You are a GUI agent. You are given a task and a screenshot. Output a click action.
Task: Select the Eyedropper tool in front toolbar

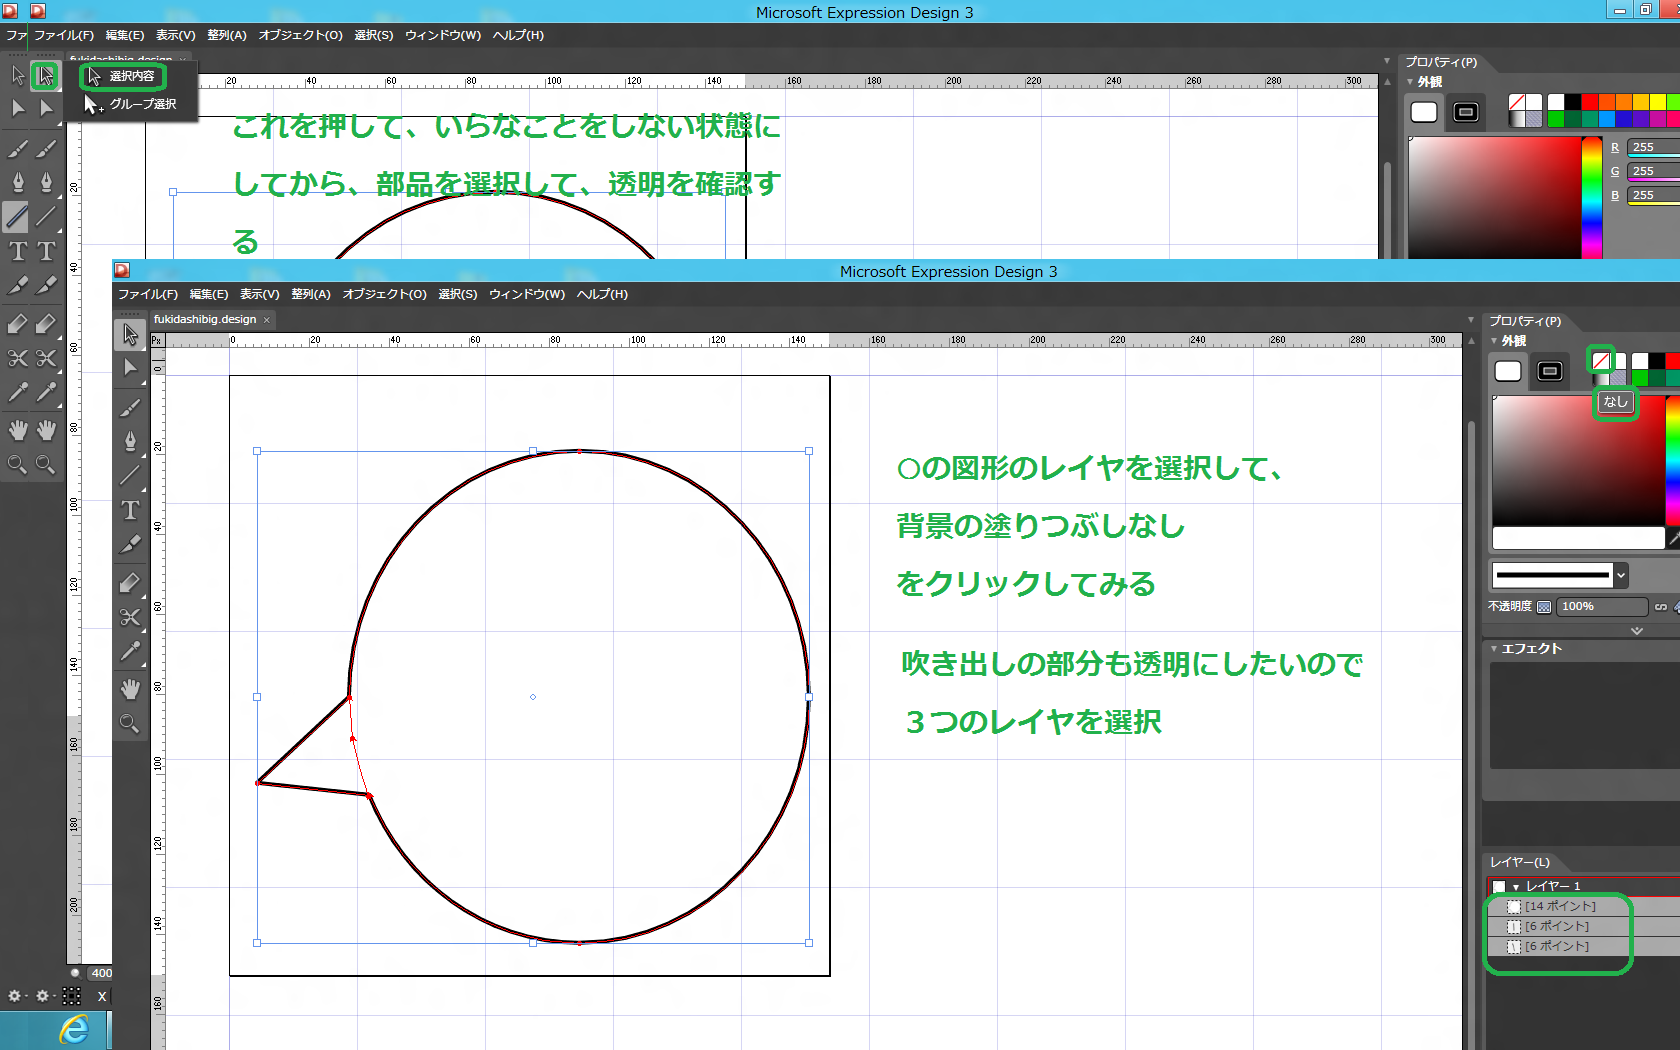[130, 651]
